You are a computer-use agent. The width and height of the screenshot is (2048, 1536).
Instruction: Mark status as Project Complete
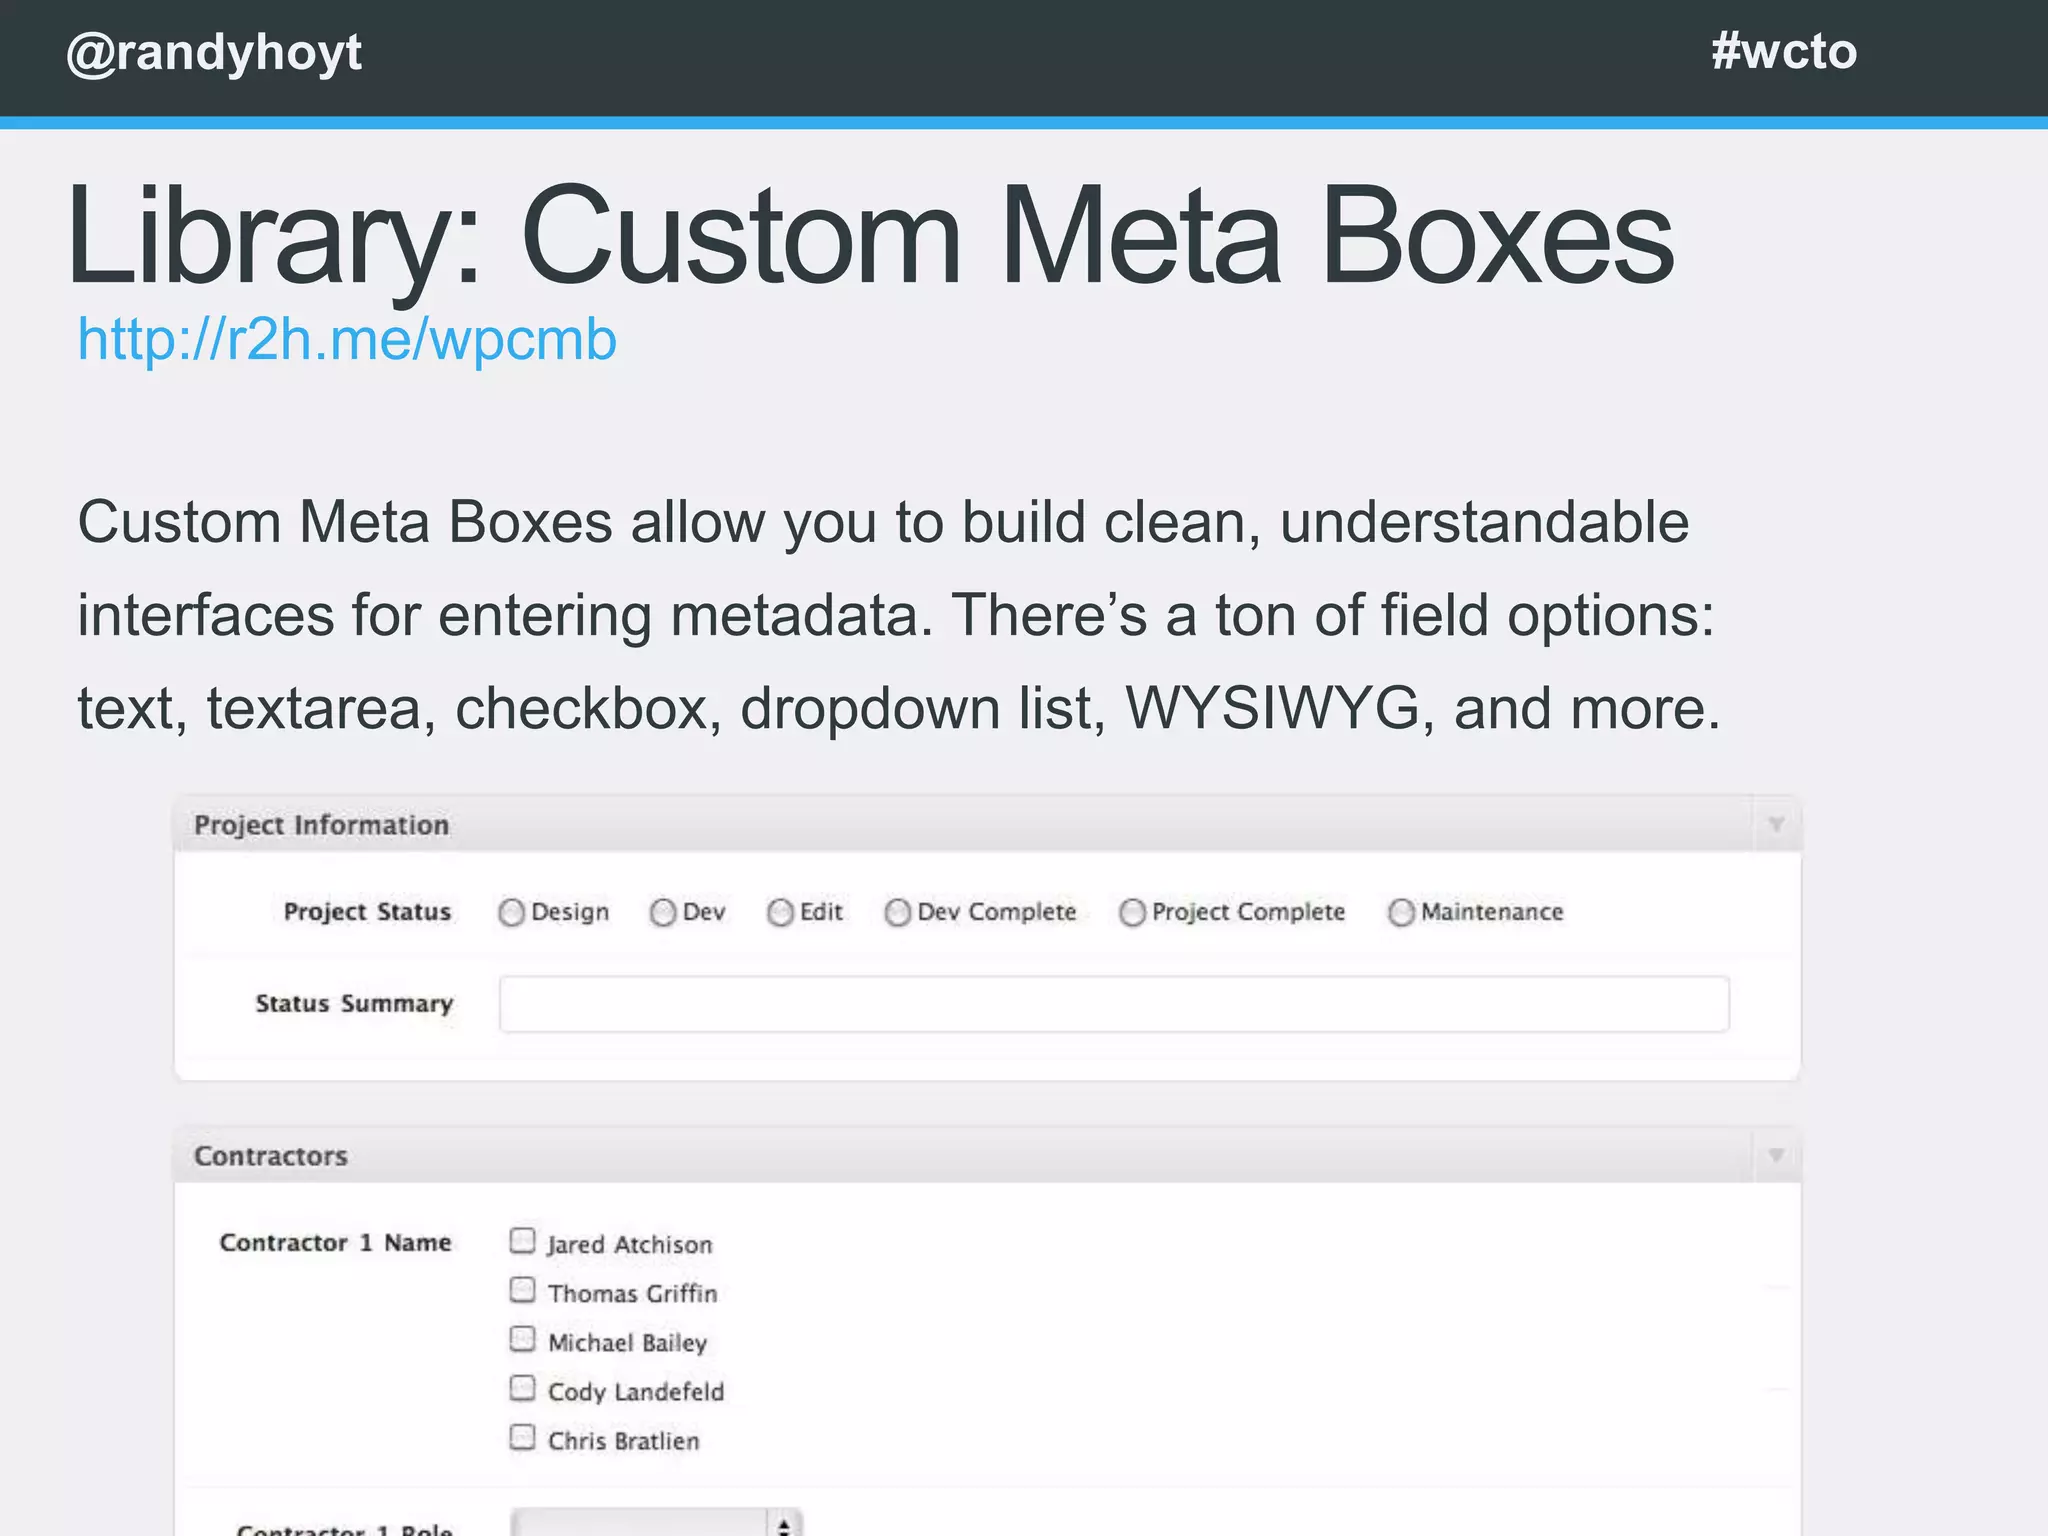tap(1132, 912)
